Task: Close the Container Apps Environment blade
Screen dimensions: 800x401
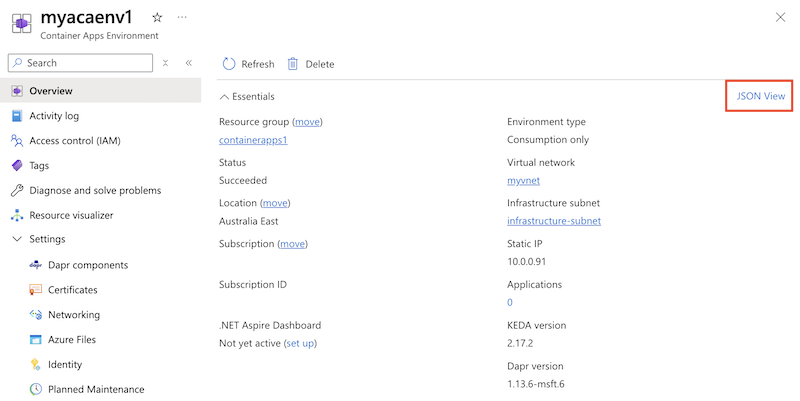Action: tap(780, 17)
